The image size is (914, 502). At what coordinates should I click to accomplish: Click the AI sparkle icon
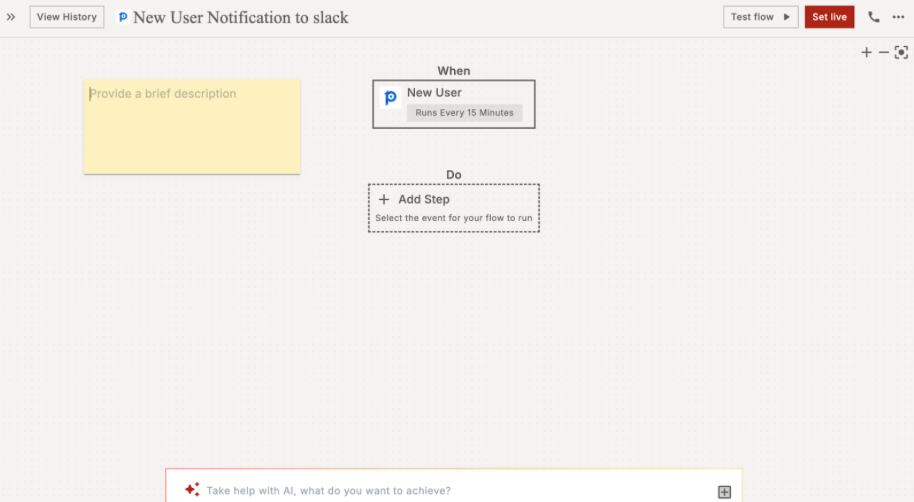point(192,490)
